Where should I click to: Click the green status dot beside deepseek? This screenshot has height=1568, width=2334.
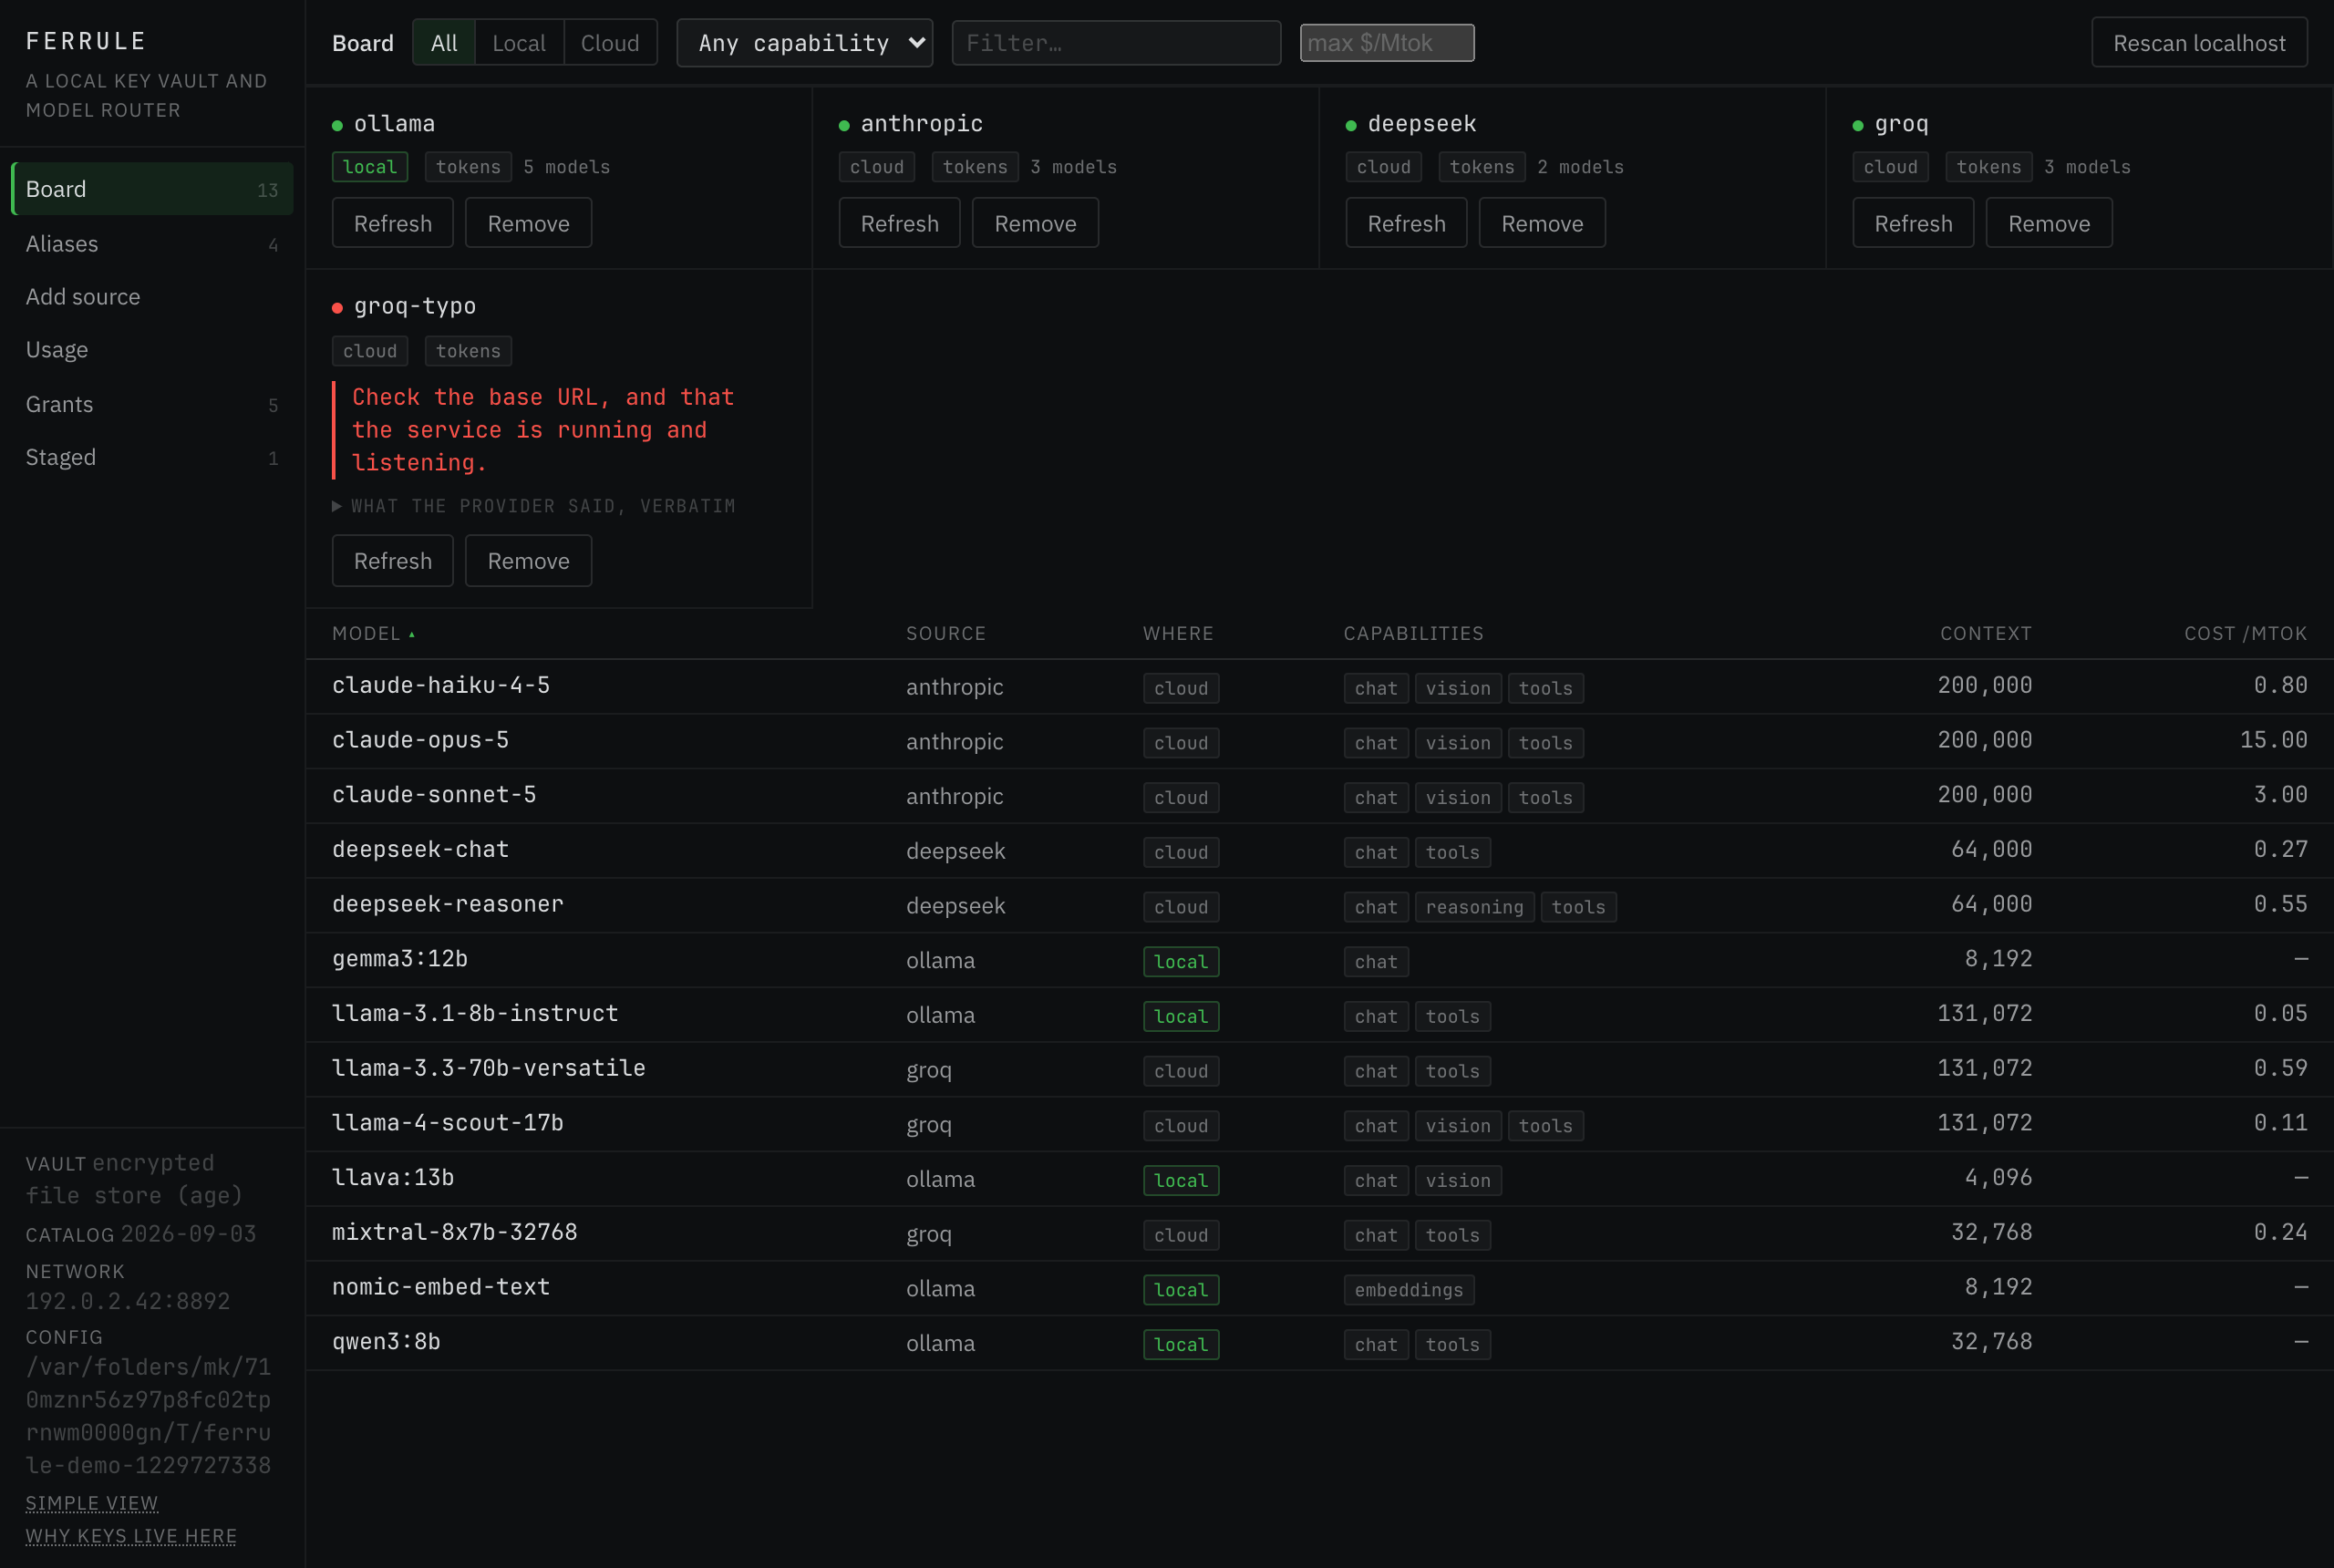click(1351, 125)
